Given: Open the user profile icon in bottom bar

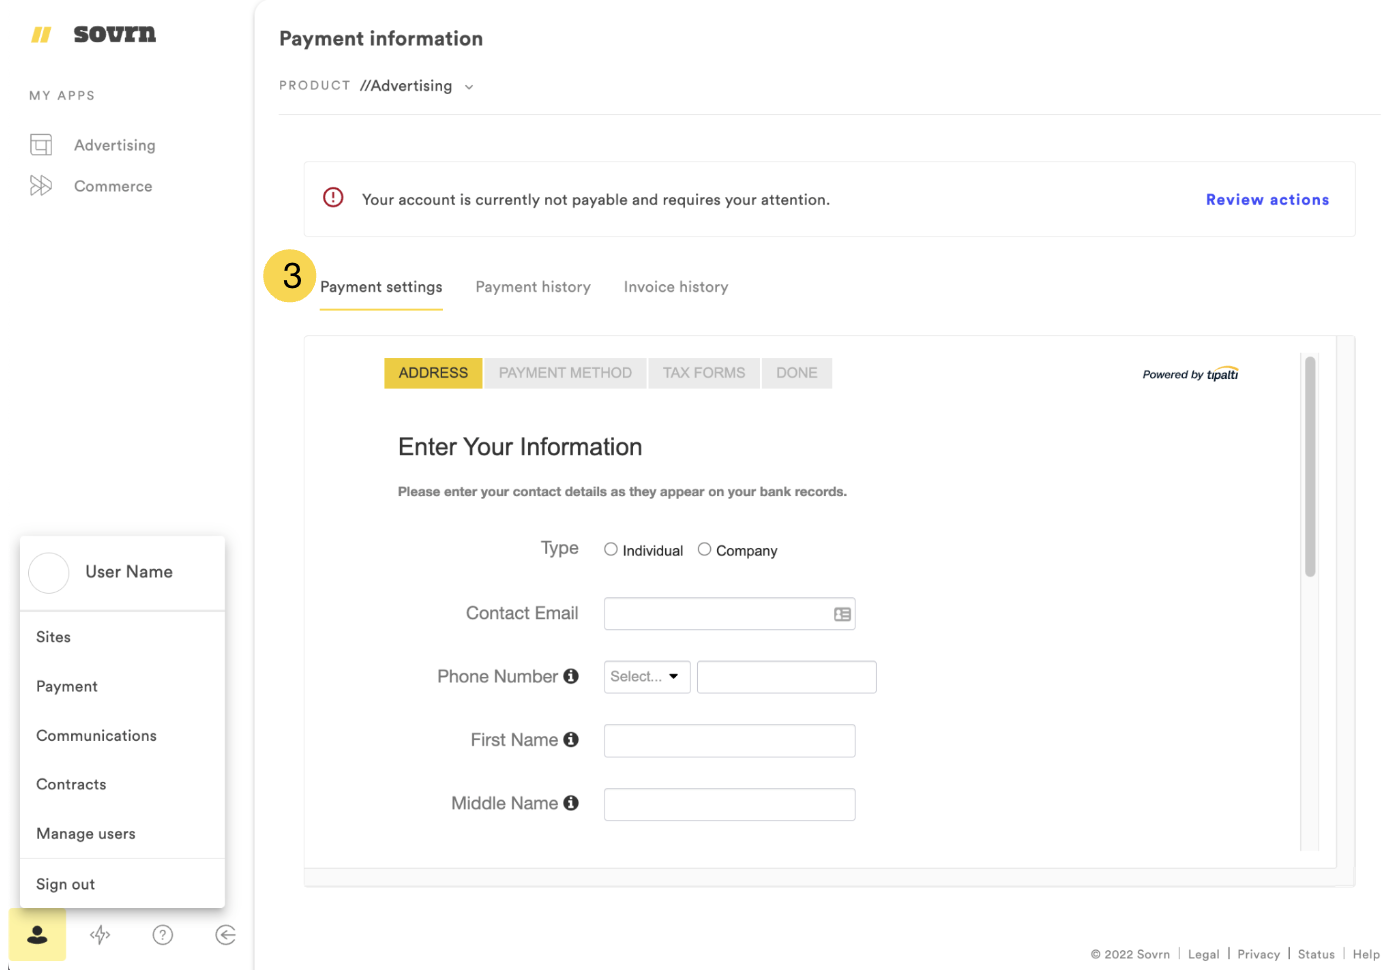Looking at the screenshot, I should click(37, 935).
